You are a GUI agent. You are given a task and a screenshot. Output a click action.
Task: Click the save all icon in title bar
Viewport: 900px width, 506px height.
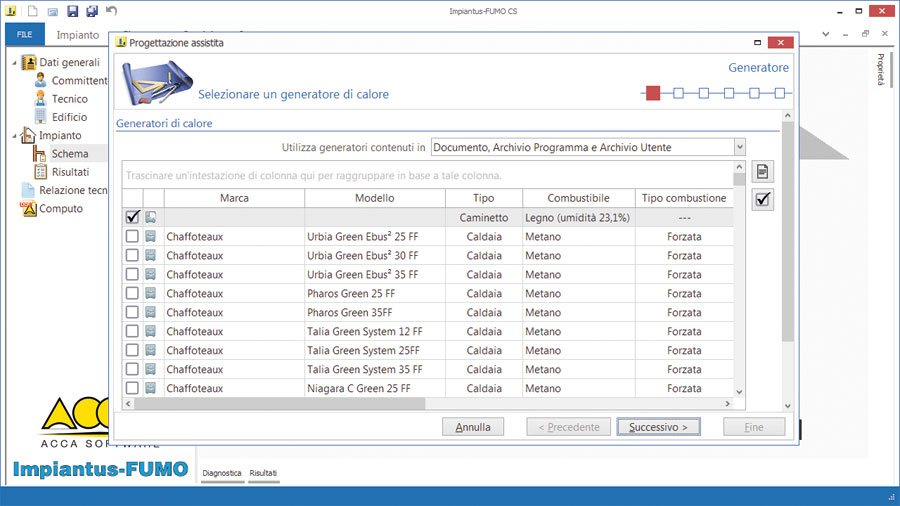click(x=92, y=11)
